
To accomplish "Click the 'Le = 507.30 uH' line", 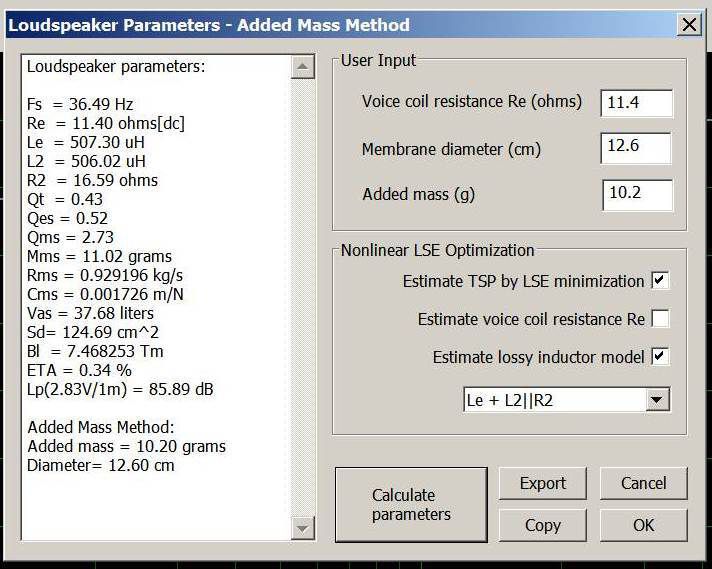I will [x=86, y=143].
